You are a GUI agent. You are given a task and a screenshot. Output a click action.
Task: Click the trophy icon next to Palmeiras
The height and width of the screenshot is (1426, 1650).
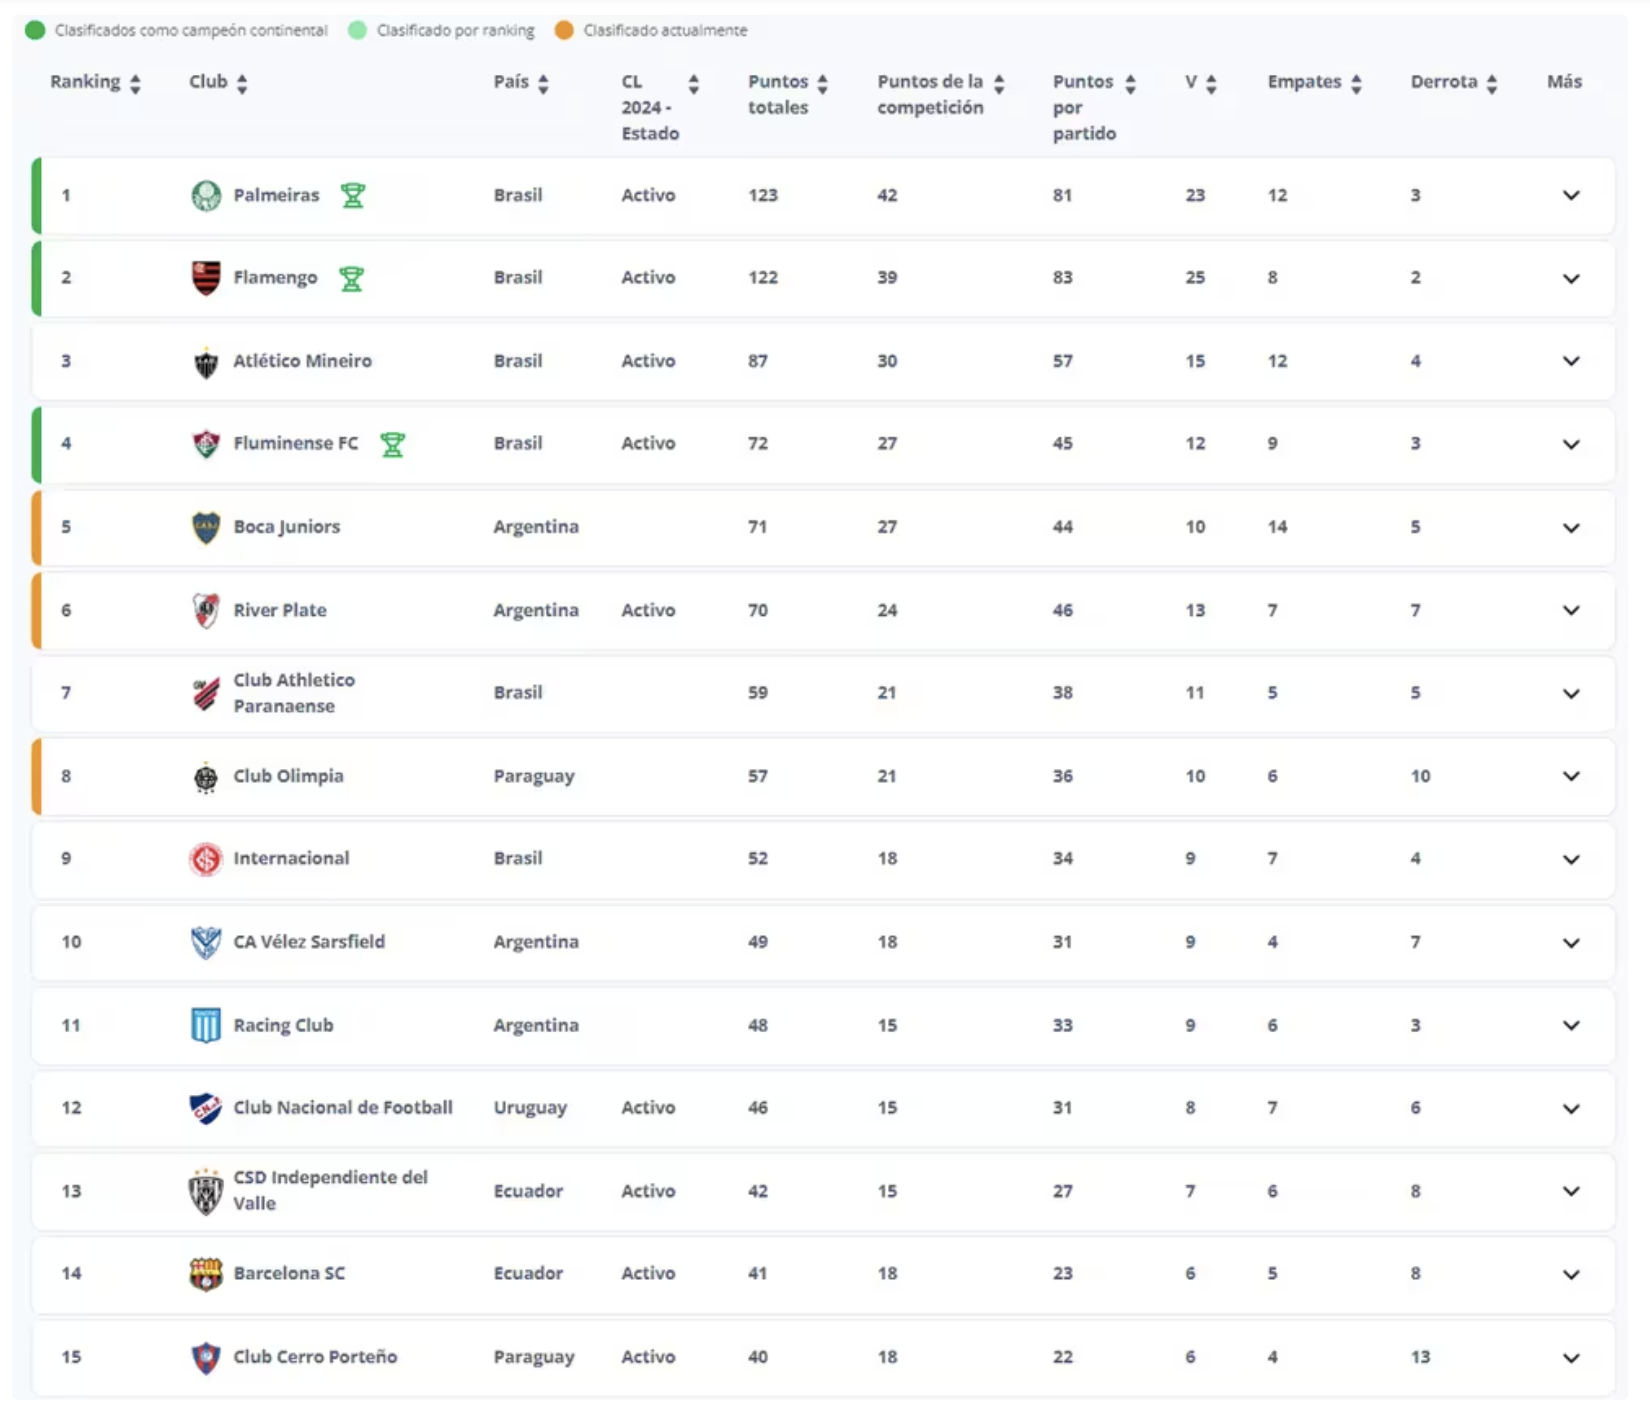353,195
